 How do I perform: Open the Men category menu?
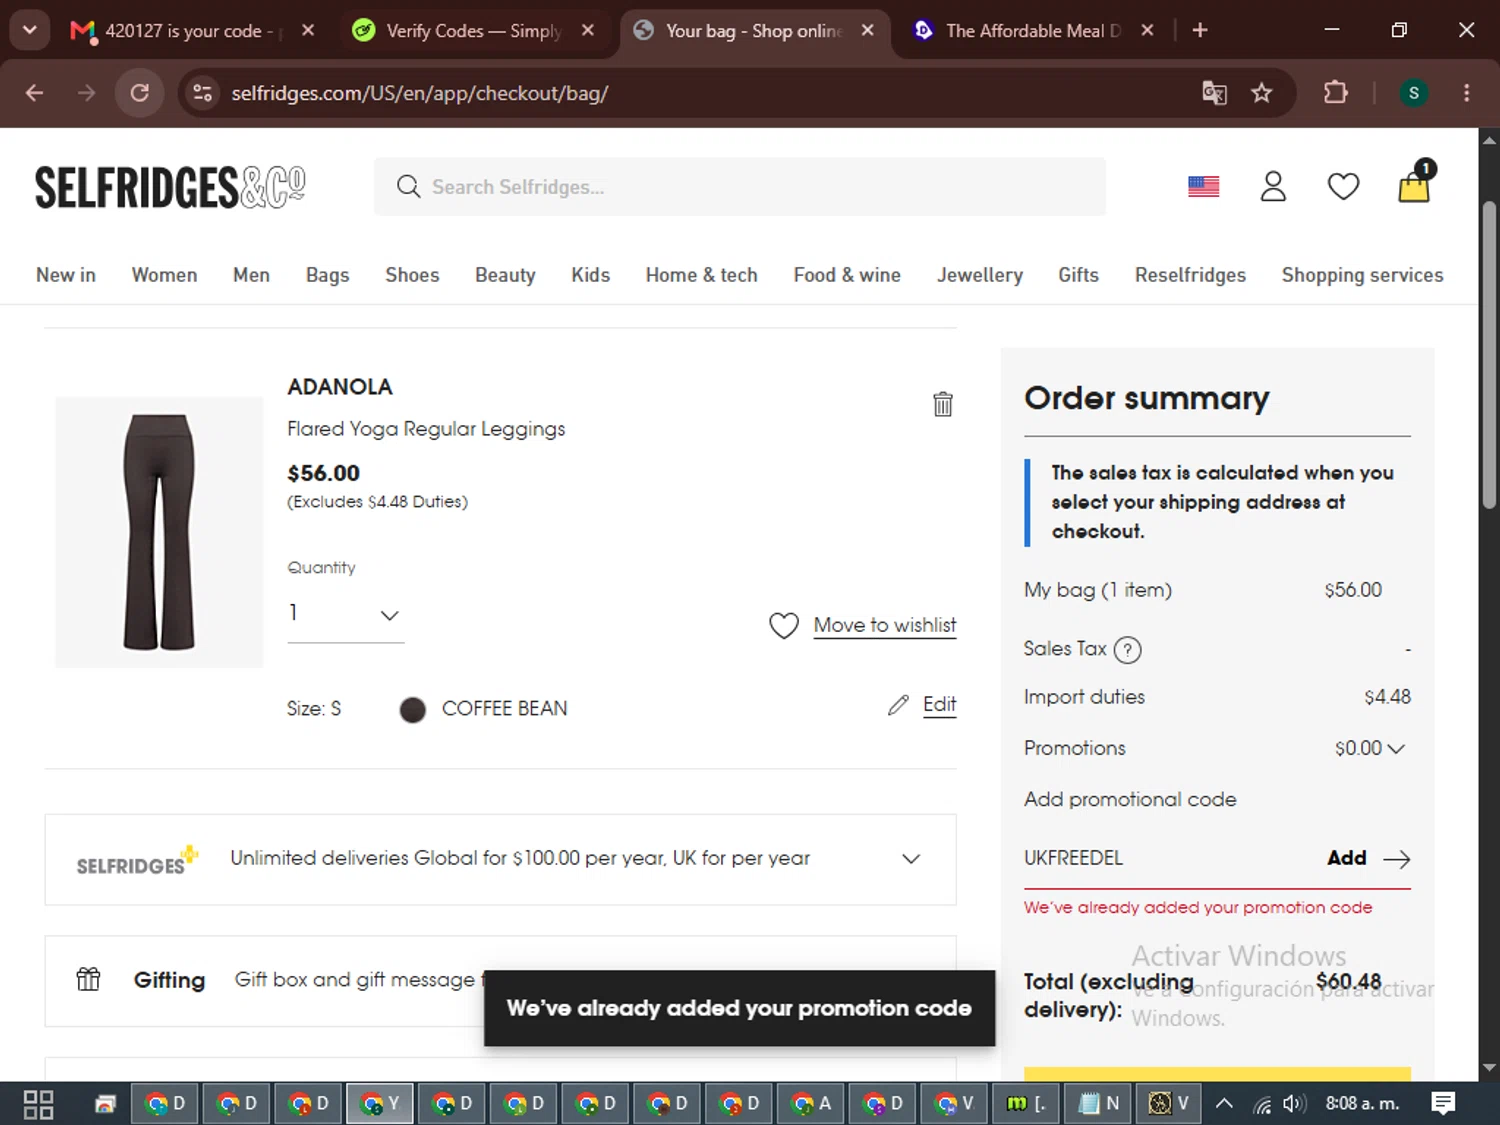tap(251, 275)
